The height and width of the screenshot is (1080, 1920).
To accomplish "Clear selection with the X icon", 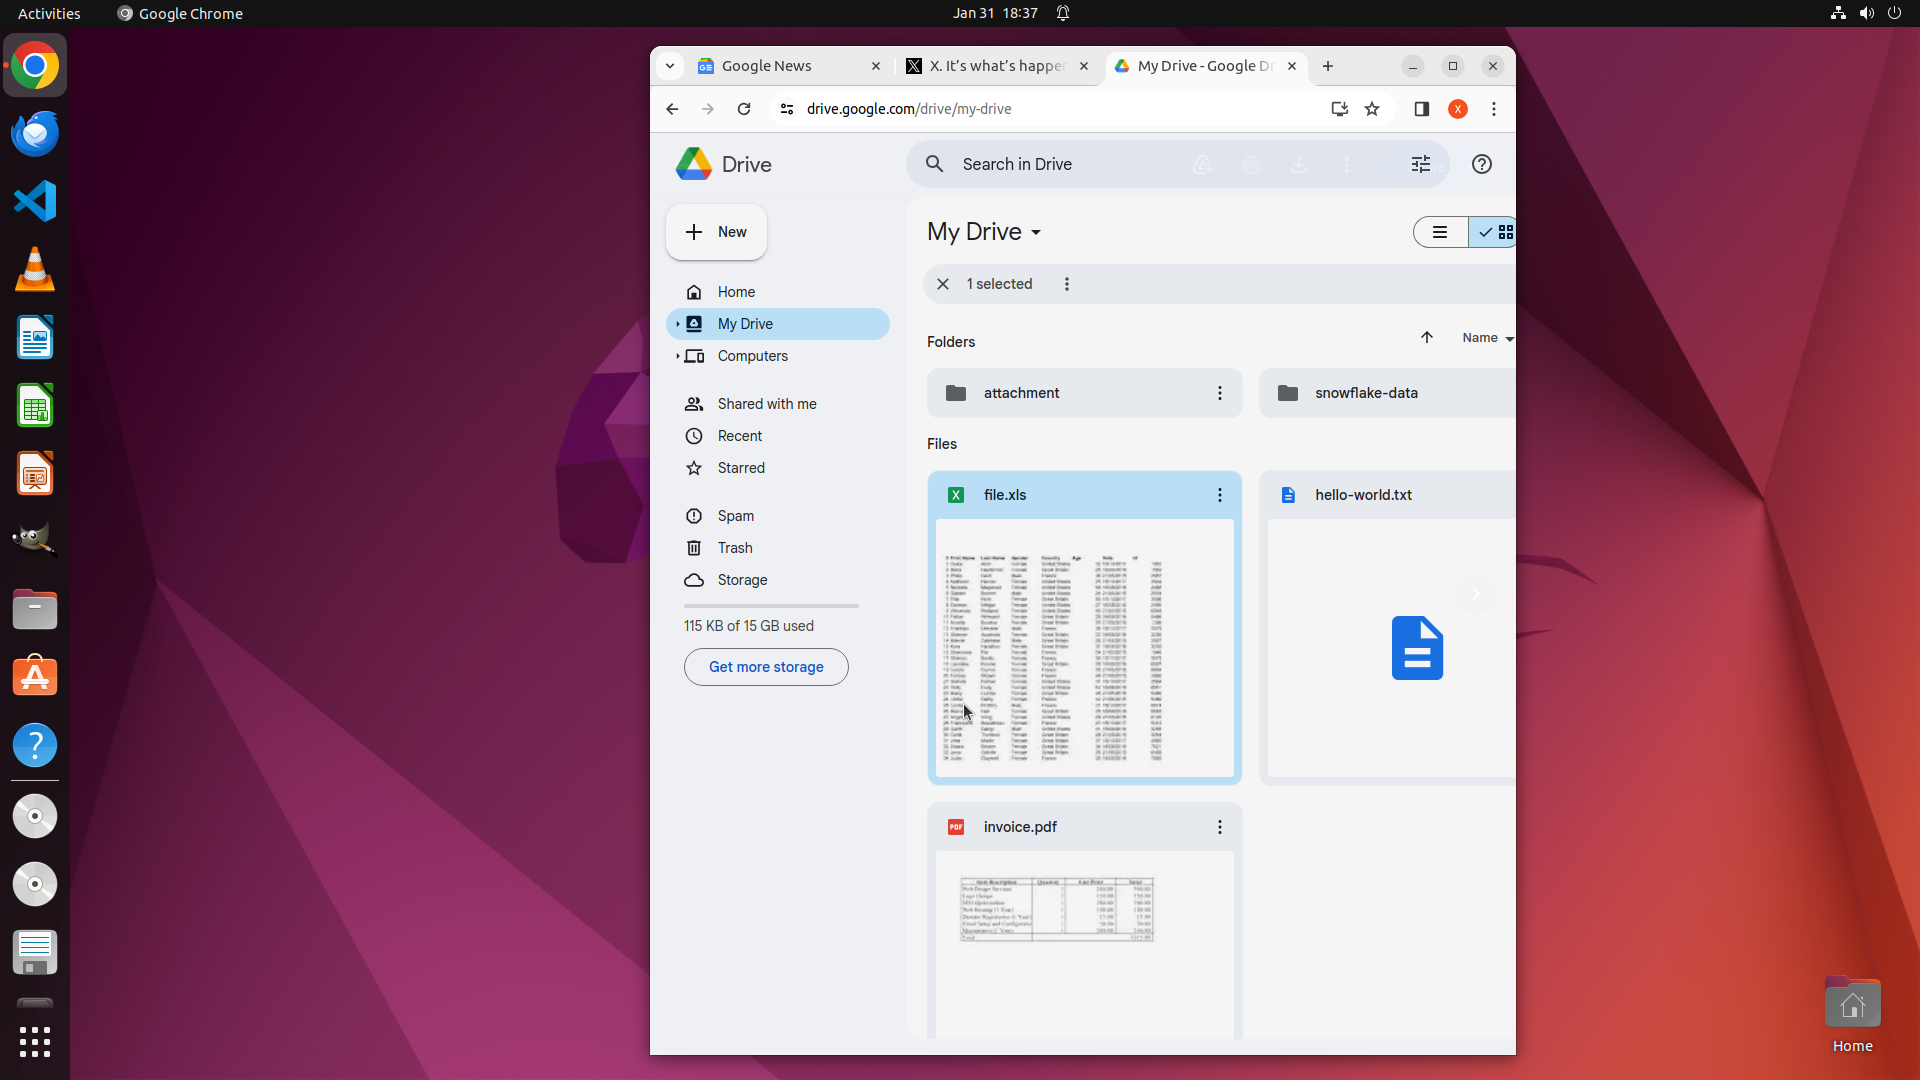I will 942,284.
